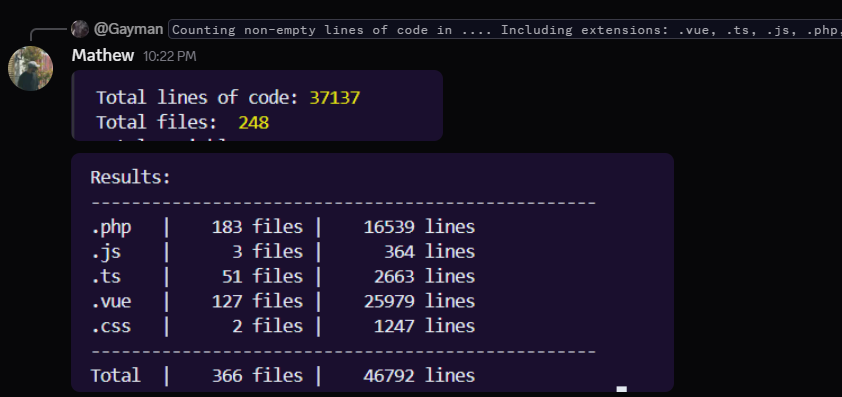Screen dimensions: 842x397
Task: Select the yellow value 248
Action: [253, 122]
